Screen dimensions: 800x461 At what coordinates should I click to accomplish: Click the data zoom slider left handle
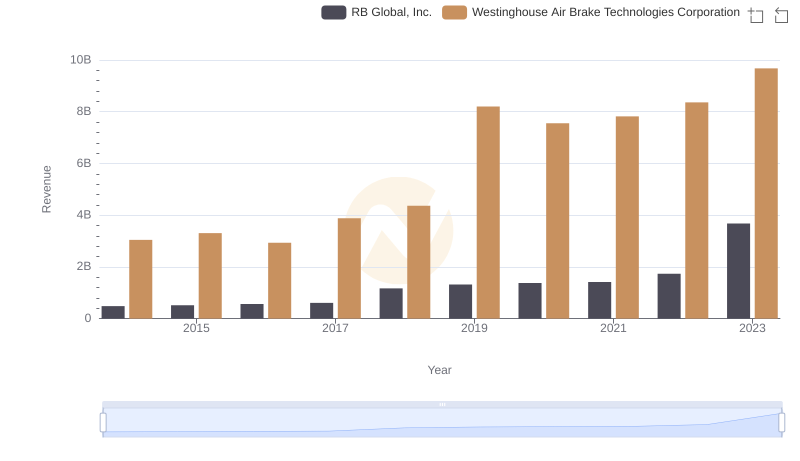tap(103, 423)
